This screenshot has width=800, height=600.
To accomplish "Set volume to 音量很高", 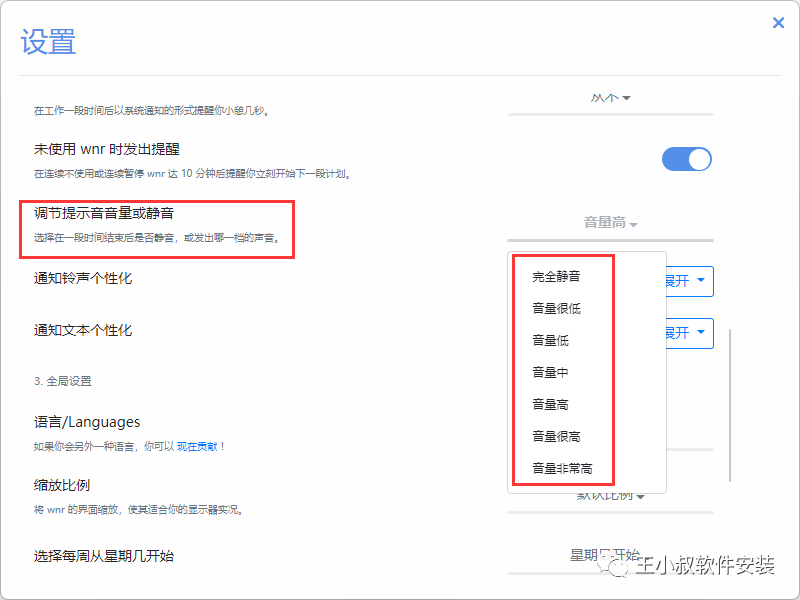I will (x=557, y=436).
